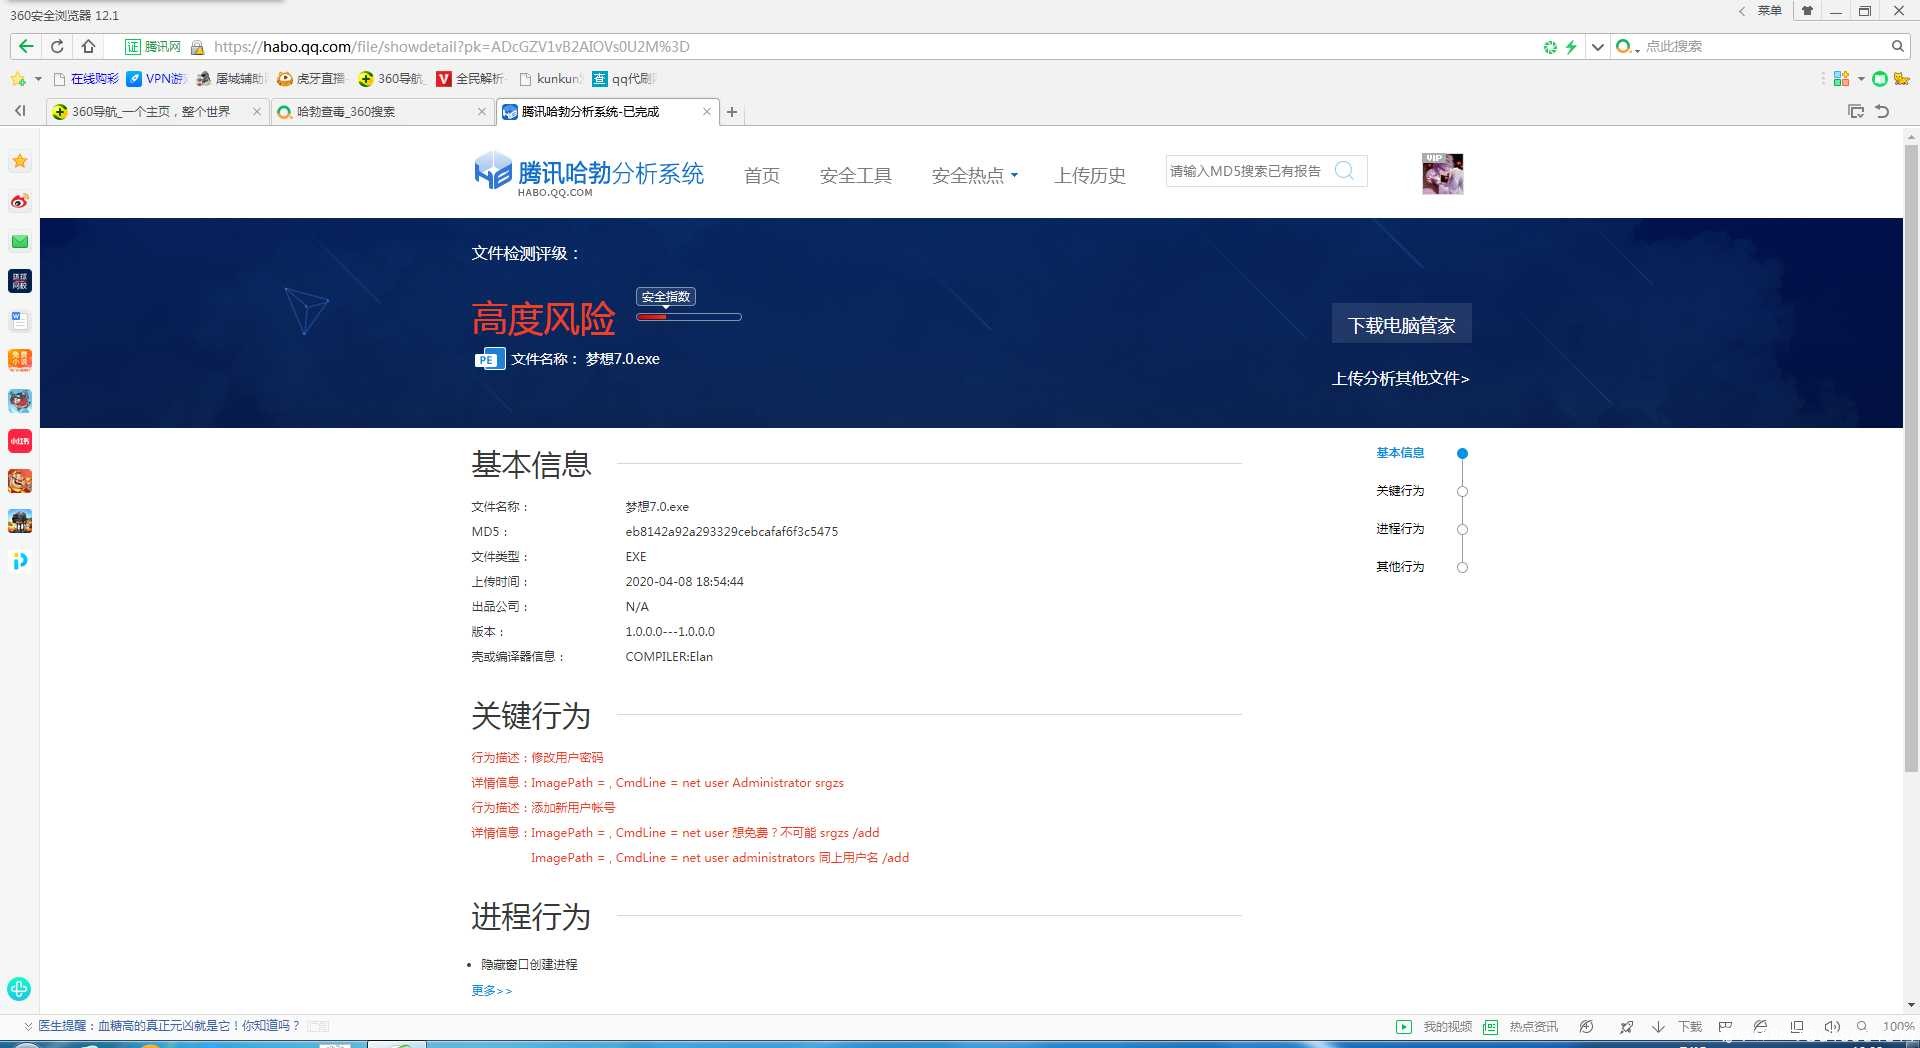
Task: Open the 在线购彩 bookmark
Action: pyautogui.click(x=86, y=79)
